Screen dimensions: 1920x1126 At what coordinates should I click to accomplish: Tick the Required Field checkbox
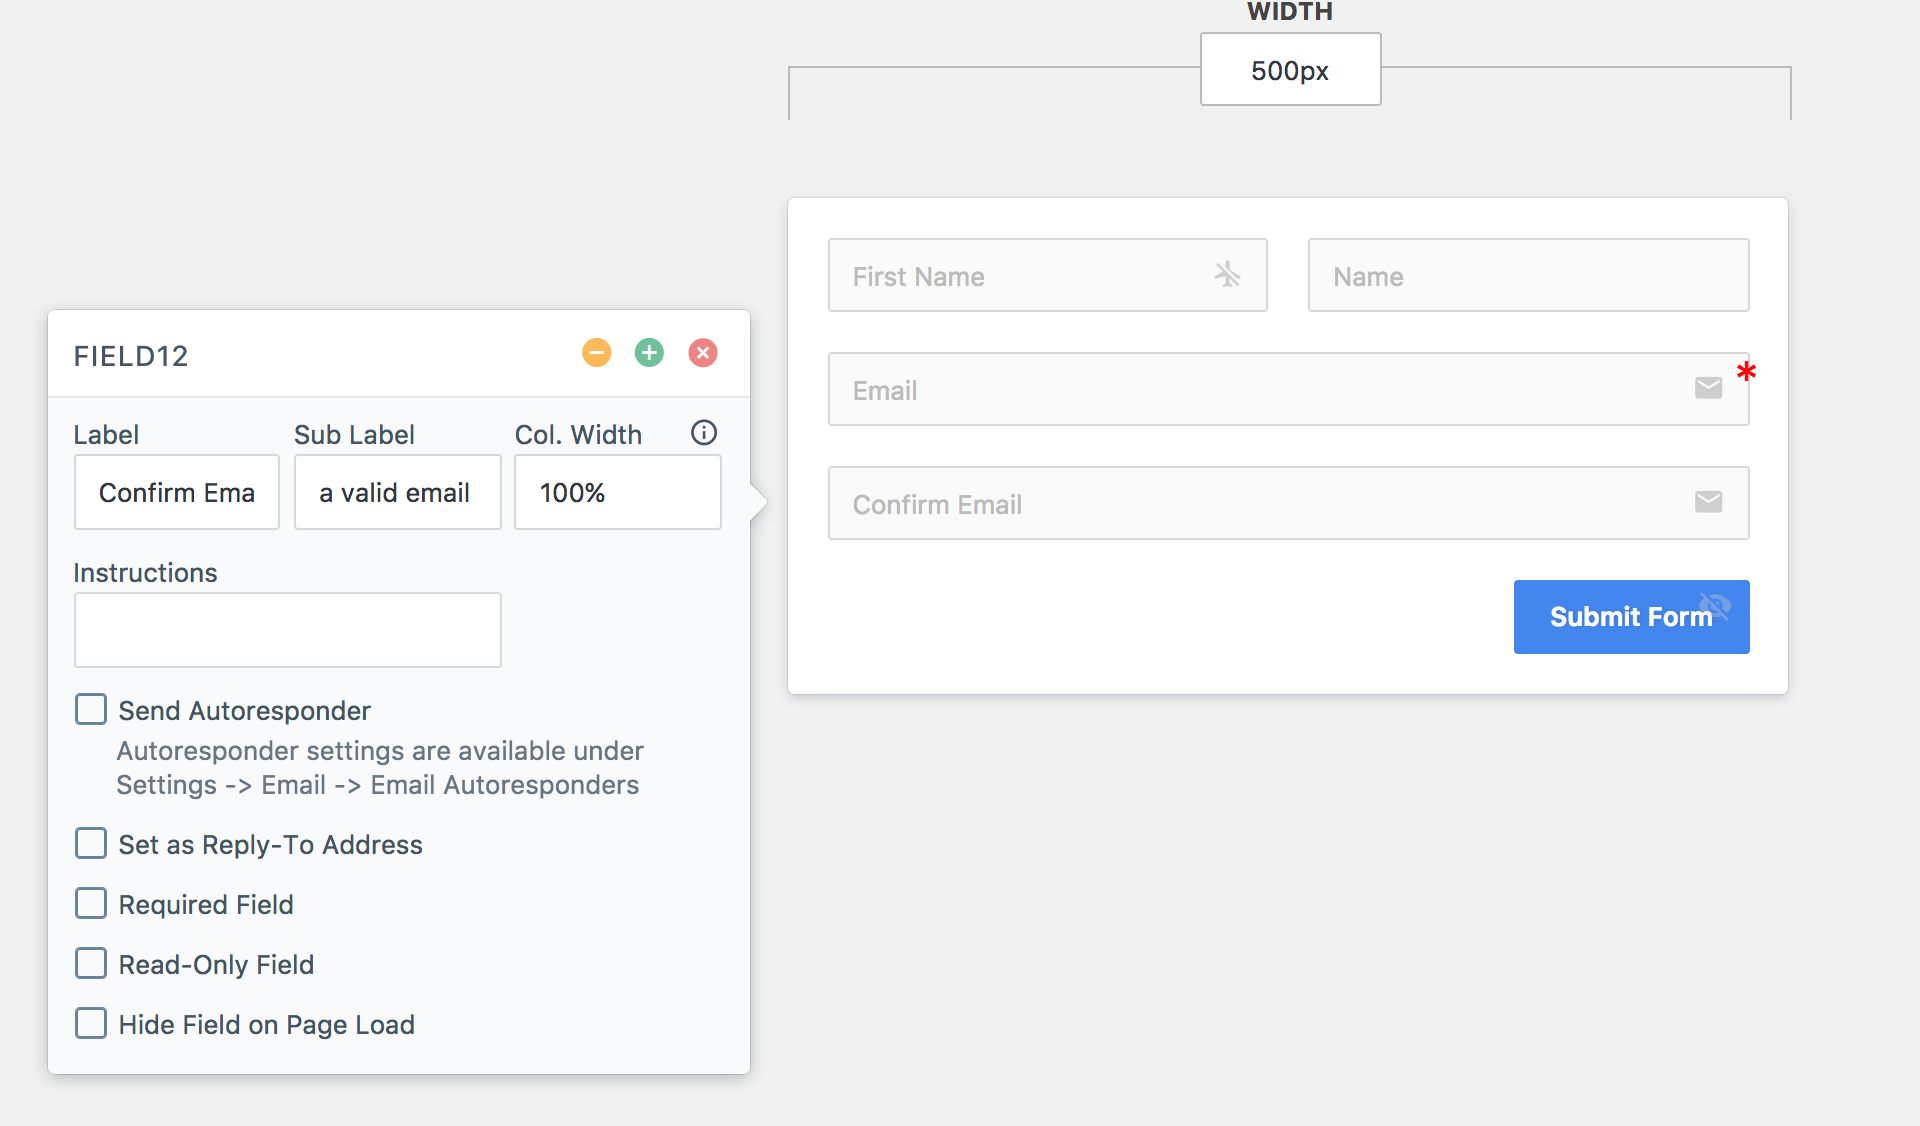(x=91, y=904)
